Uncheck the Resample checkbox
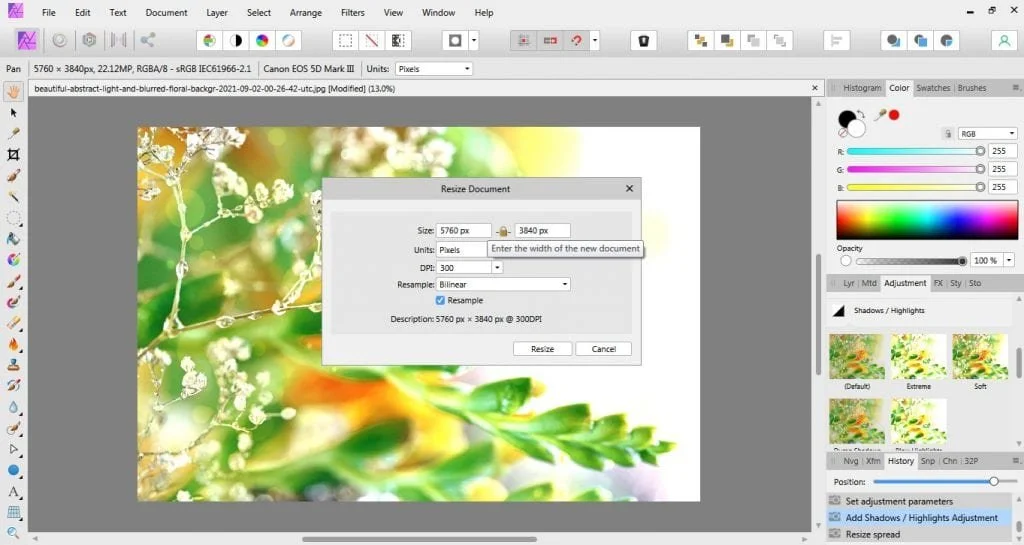The width and height of the screenshot is (1024, 545). [x=440, y=300]
